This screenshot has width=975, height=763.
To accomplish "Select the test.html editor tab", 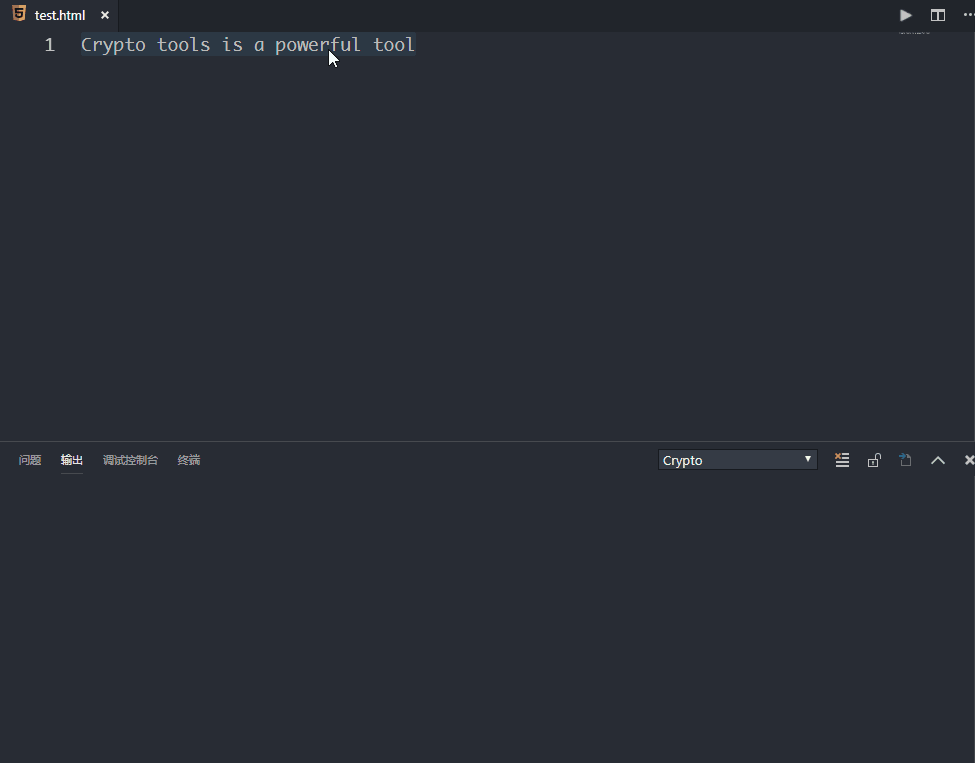I will 59,15.
